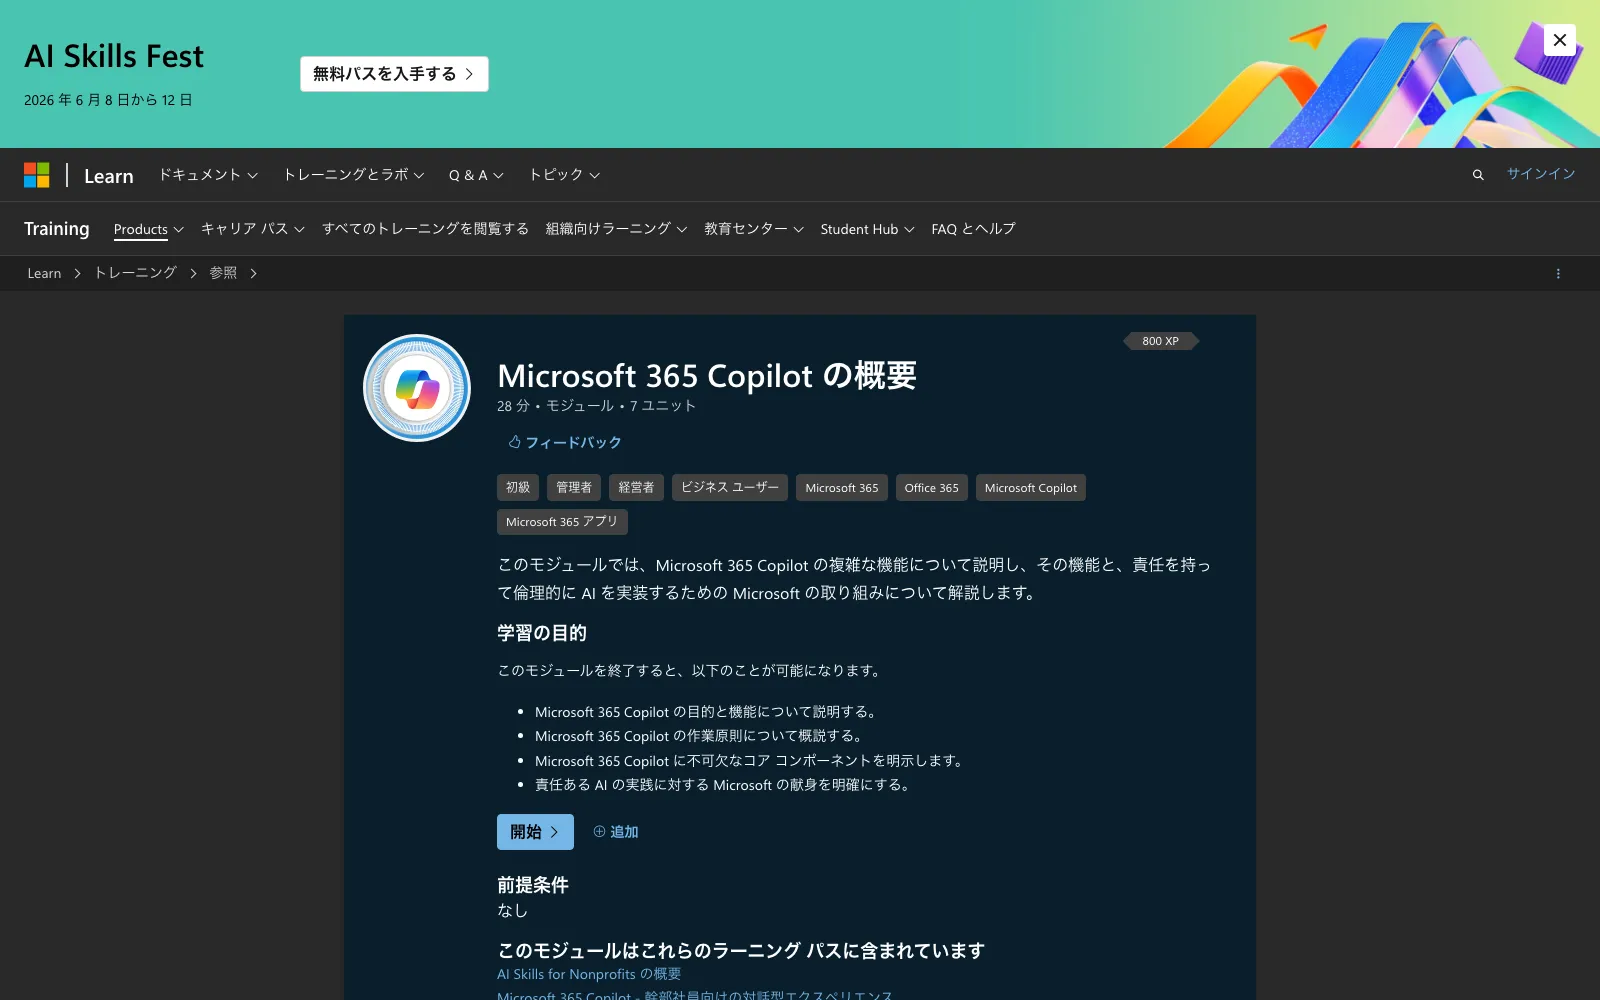Click the Copilot module badge image
This screenshot has height=1000, width=1600.
click(x=417, y=388)
